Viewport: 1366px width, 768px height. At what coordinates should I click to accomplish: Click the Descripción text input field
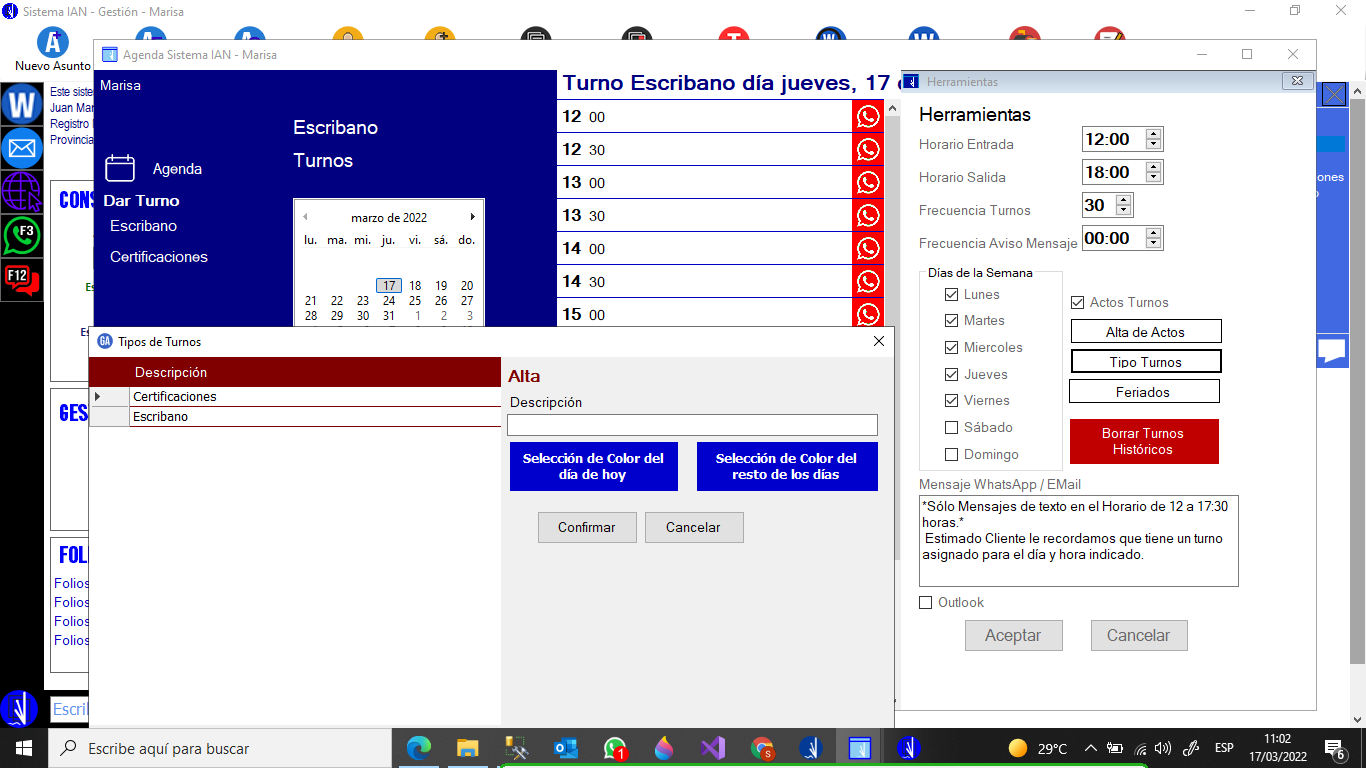(x=692, y=425)
